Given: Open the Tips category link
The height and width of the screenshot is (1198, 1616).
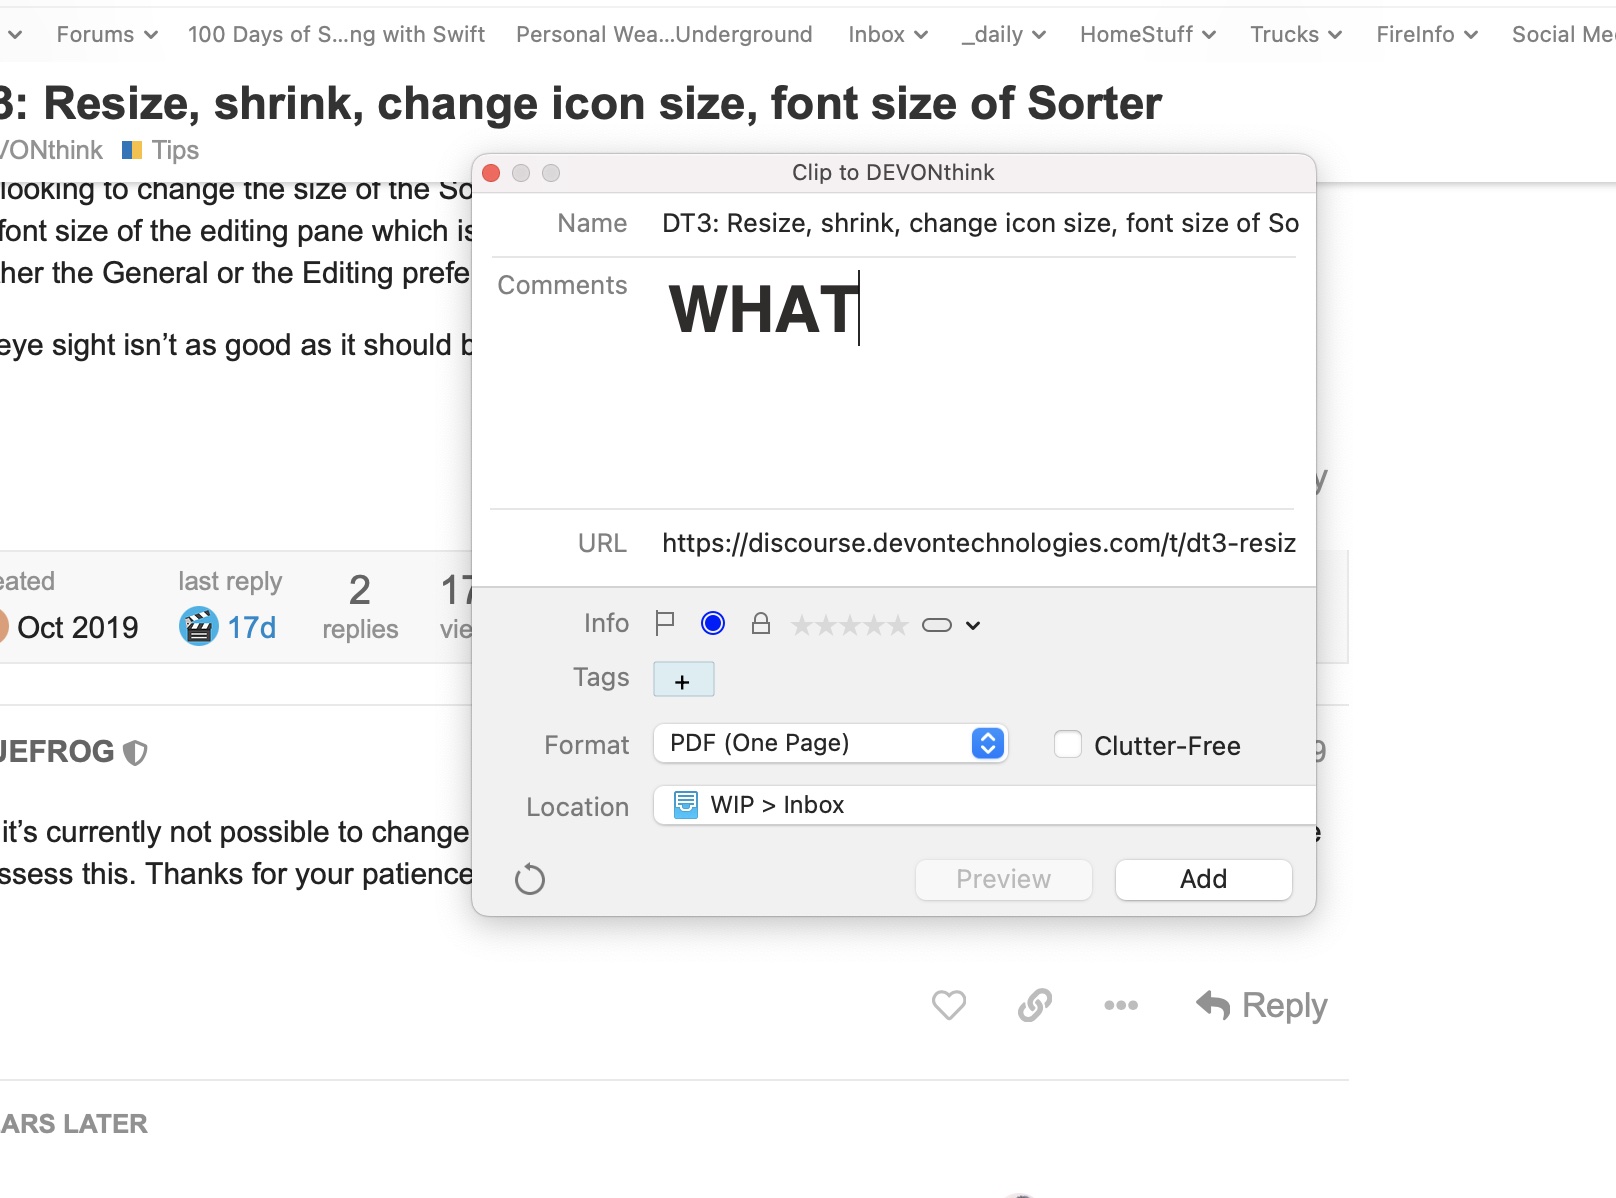Looking at the screenshot, I should coord(160,150).
